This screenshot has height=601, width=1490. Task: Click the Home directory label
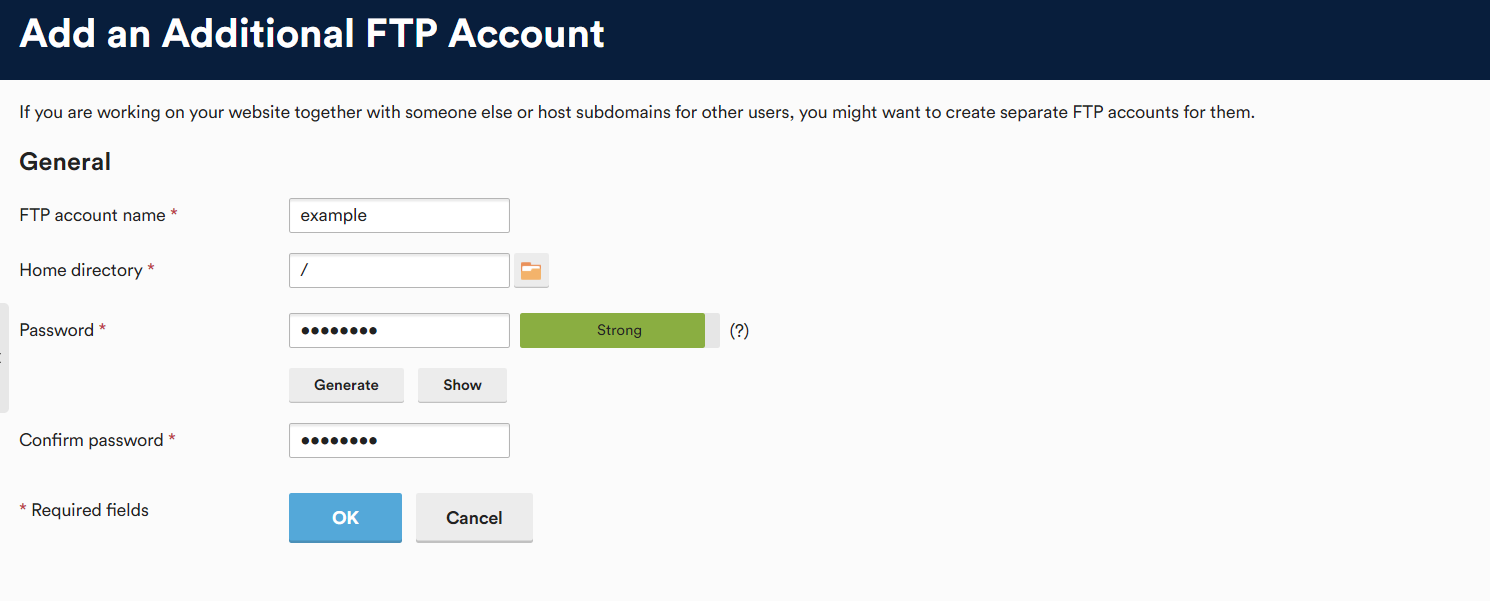80,270
